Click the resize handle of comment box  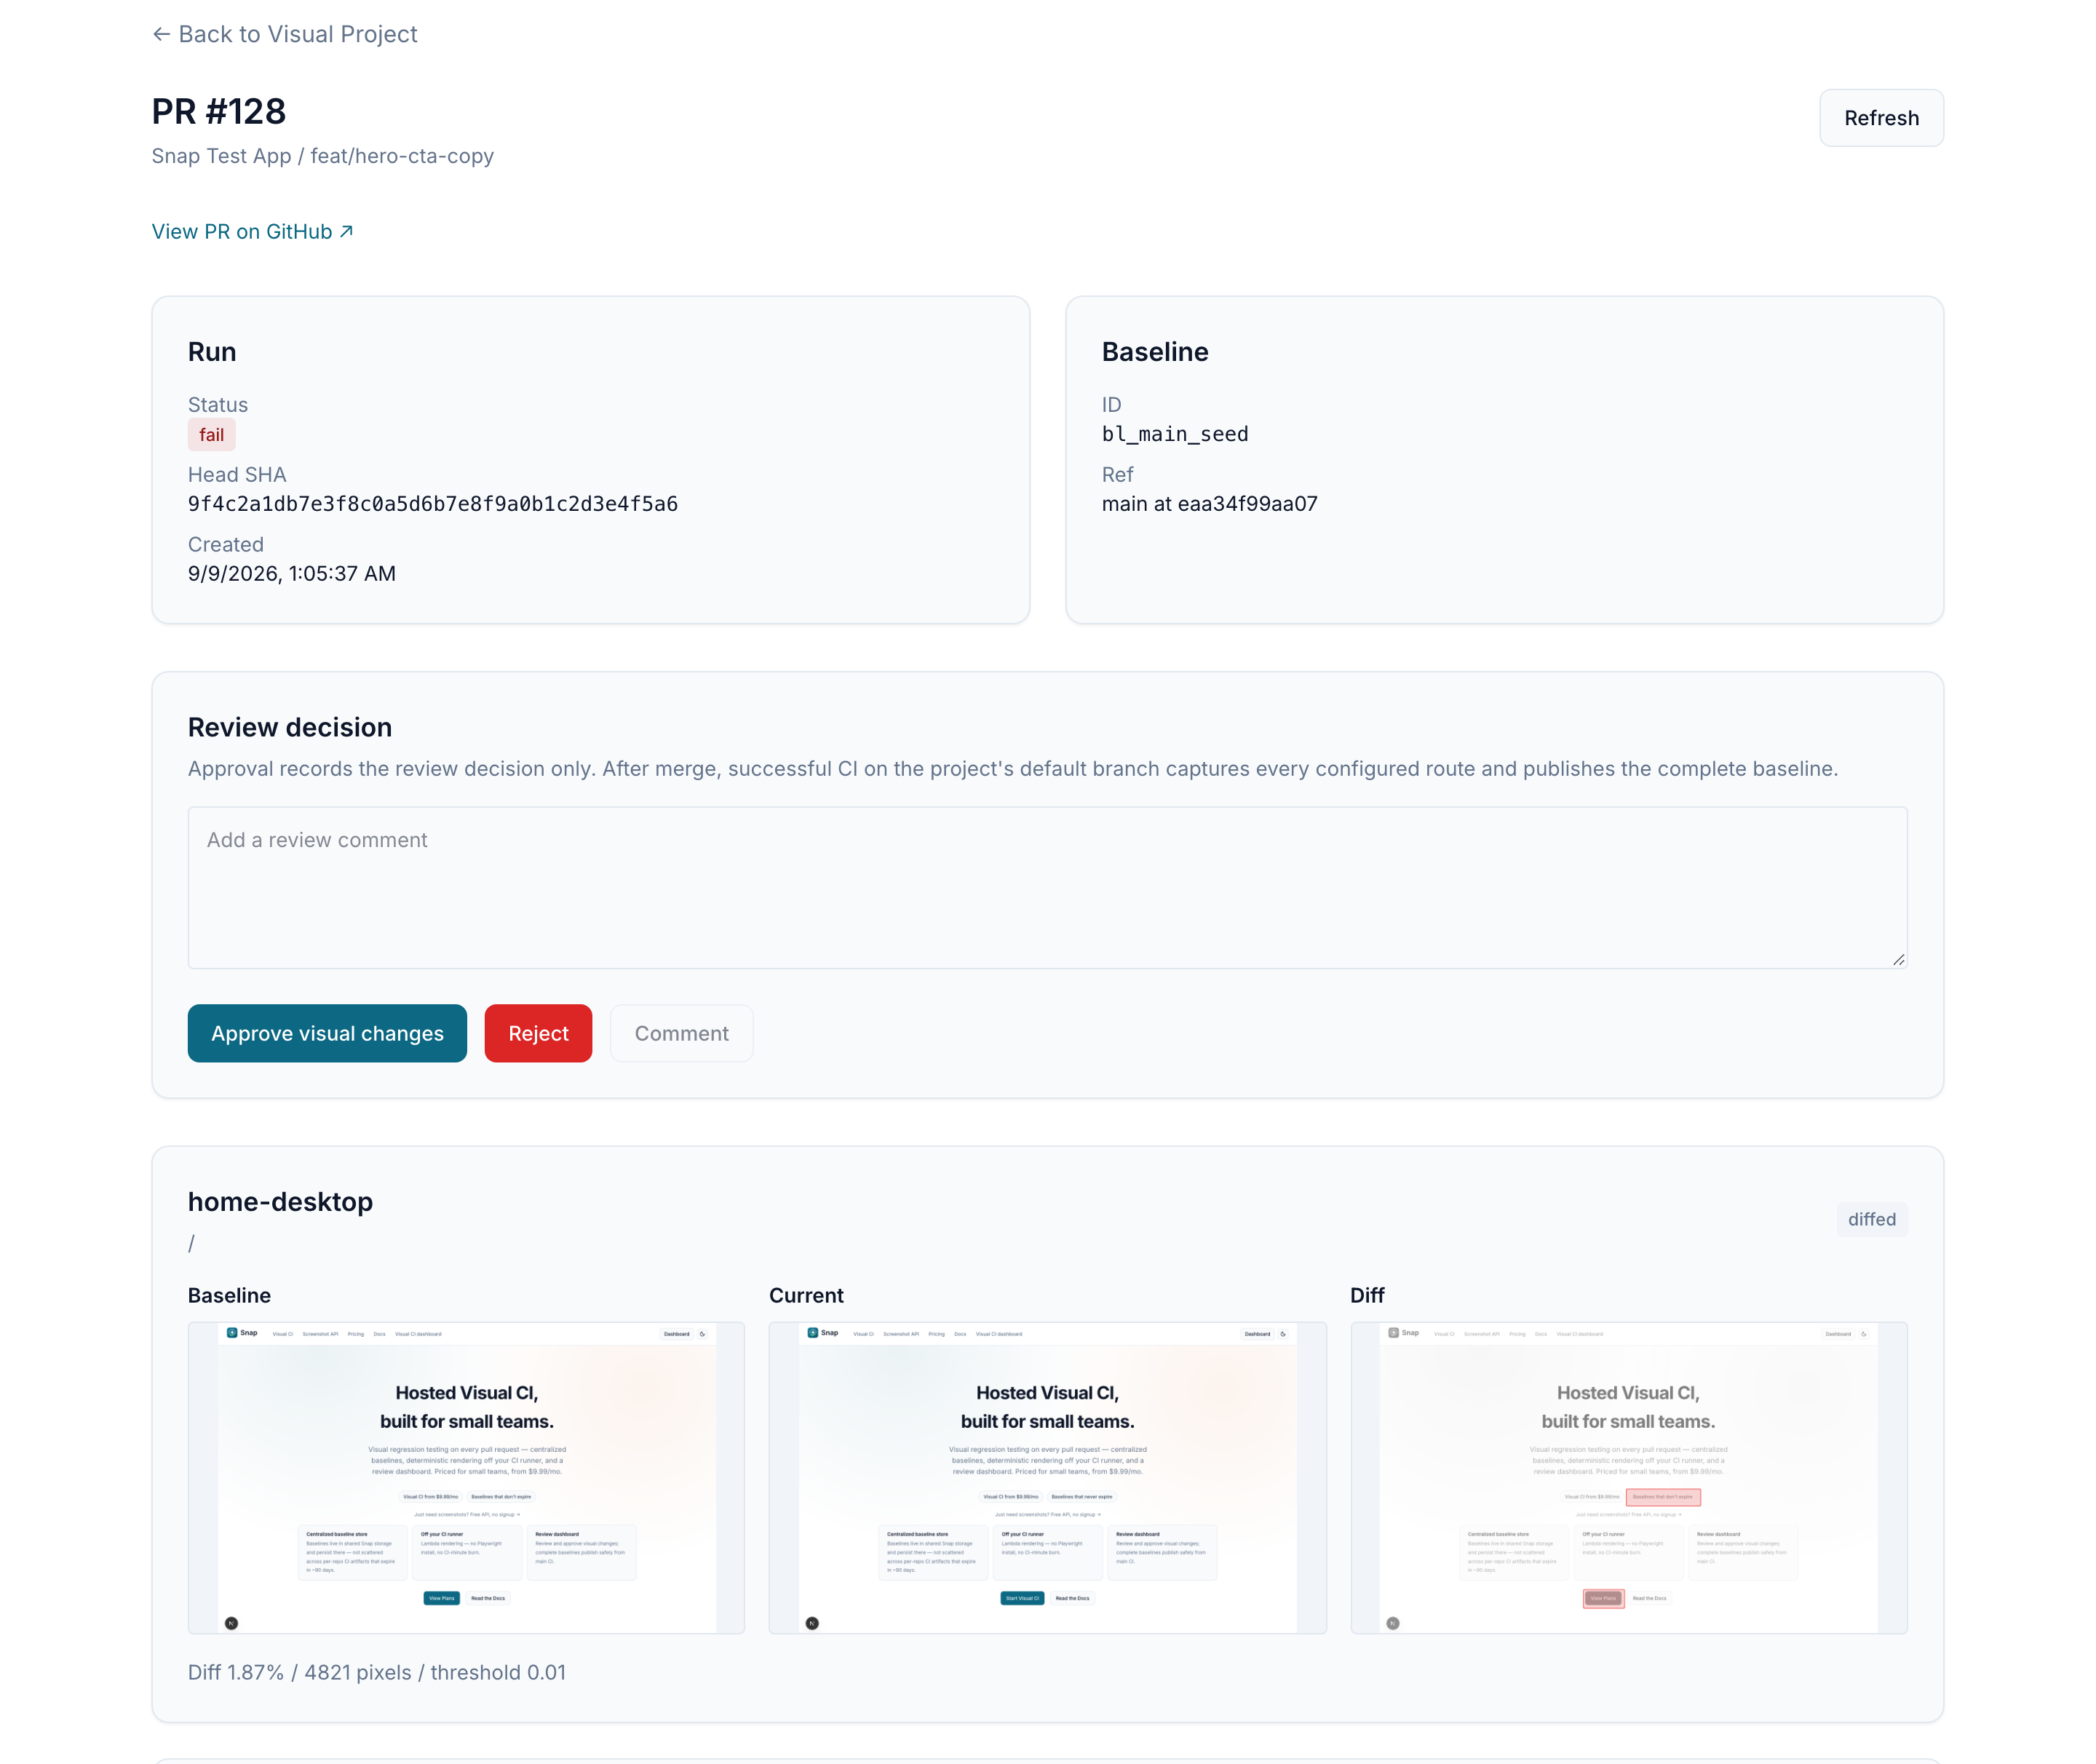coord(1898,959)
